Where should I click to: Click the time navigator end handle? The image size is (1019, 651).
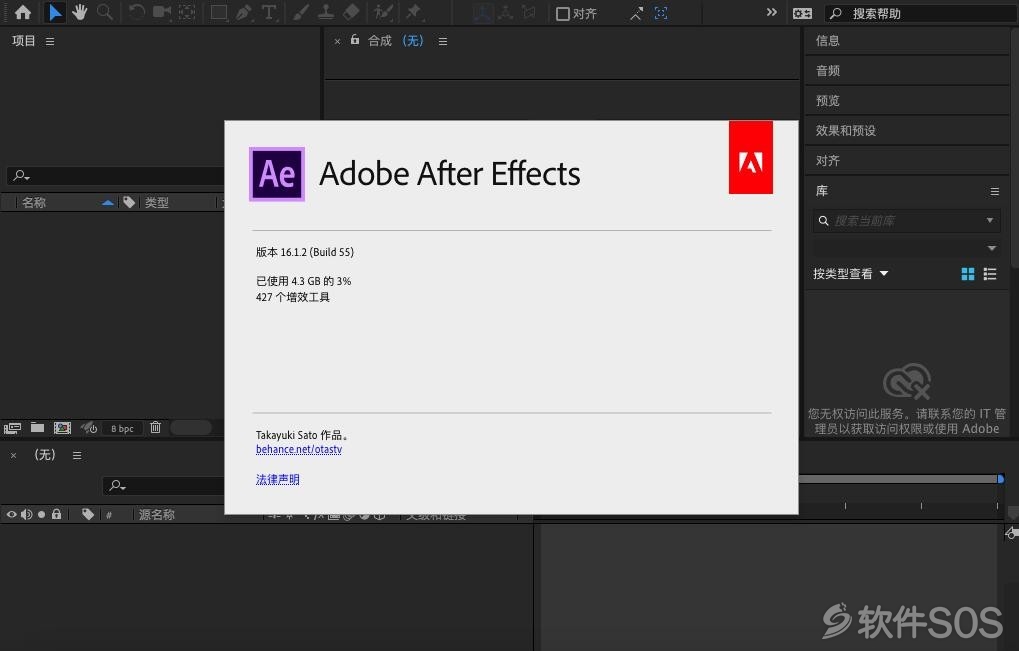(x=1001, y=479)
